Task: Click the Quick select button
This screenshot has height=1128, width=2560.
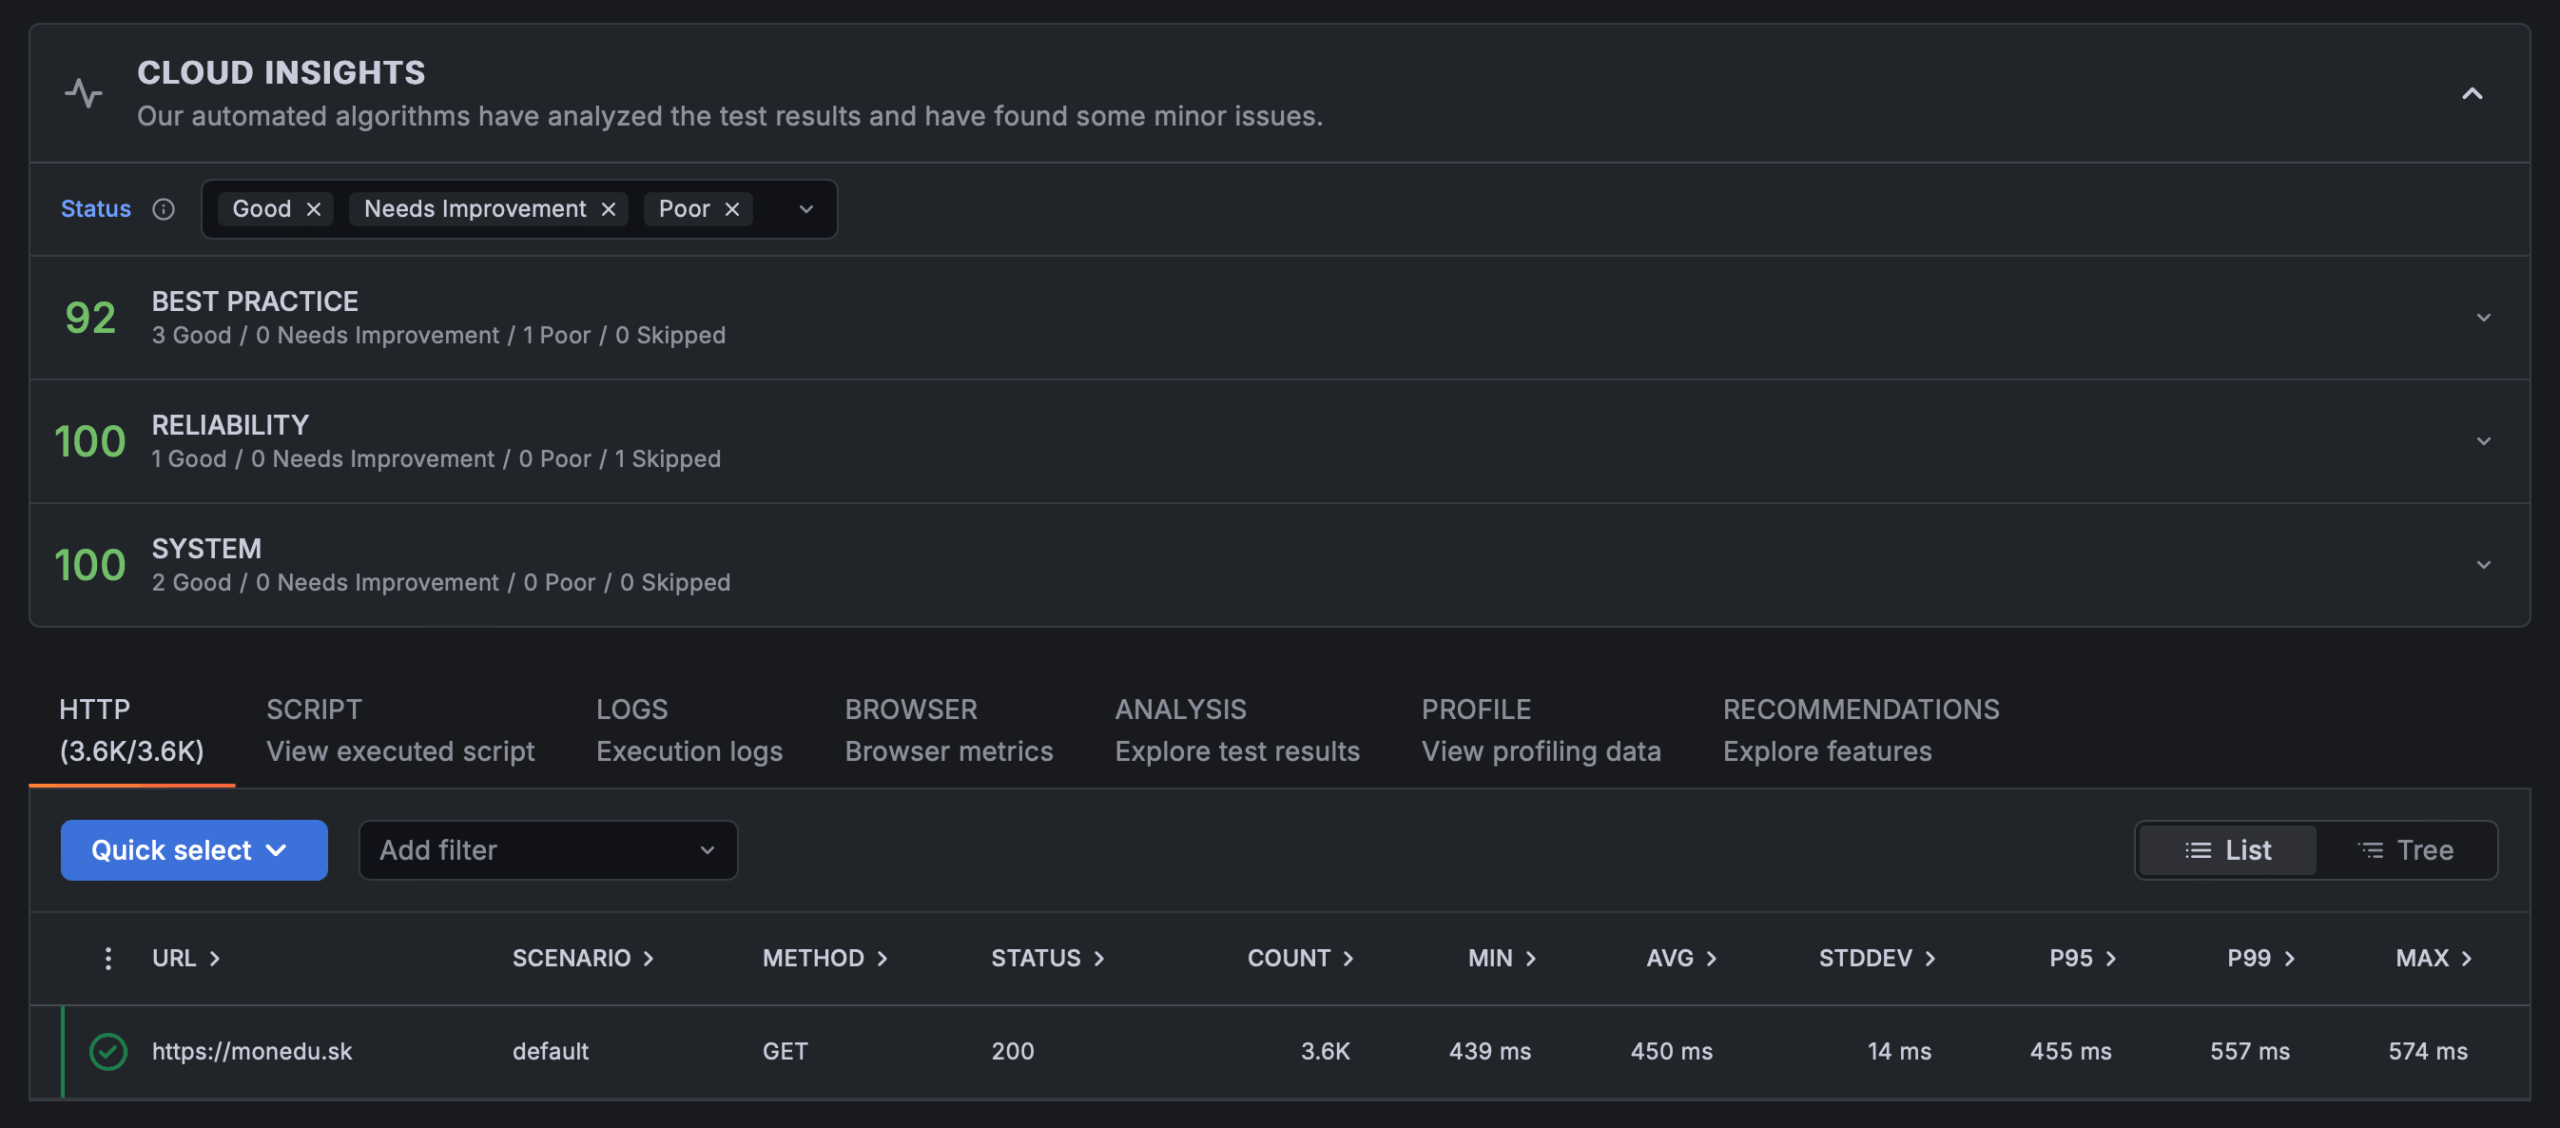Action: (193, 850)
